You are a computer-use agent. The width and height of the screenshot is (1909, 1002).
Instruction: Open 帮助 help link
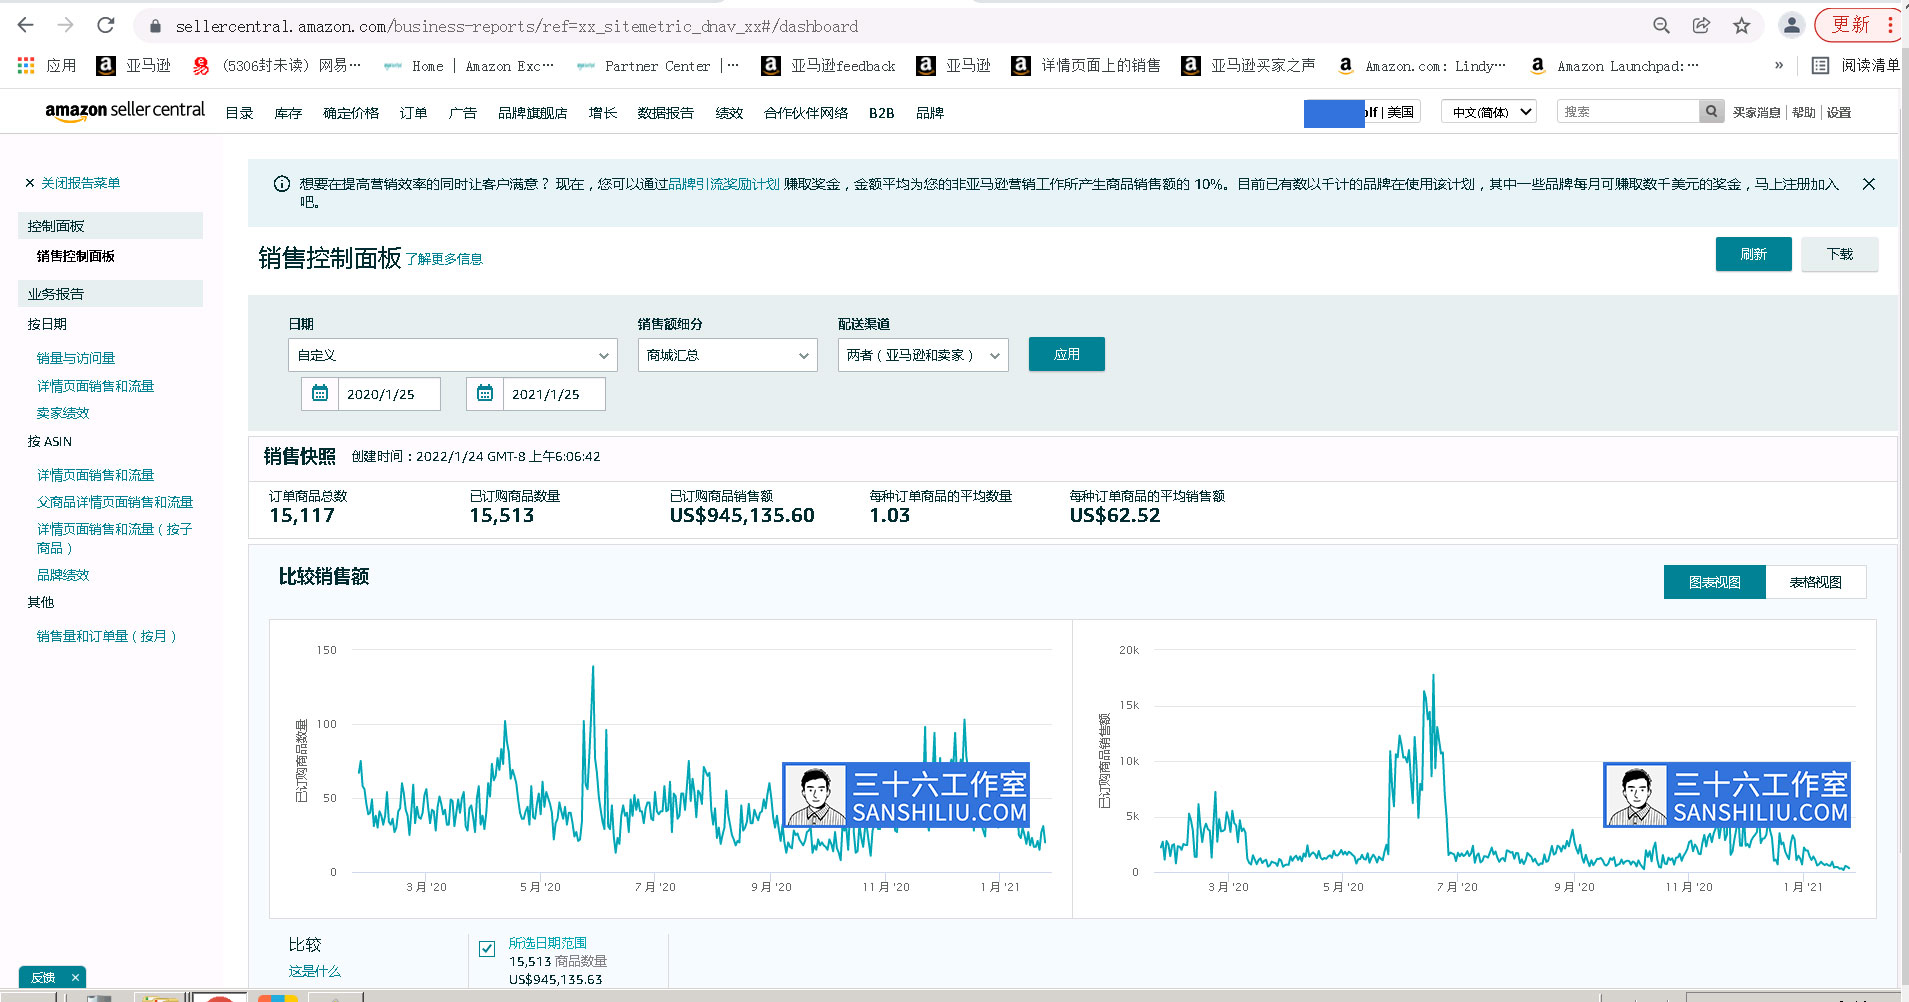(x=1803, y=112)
